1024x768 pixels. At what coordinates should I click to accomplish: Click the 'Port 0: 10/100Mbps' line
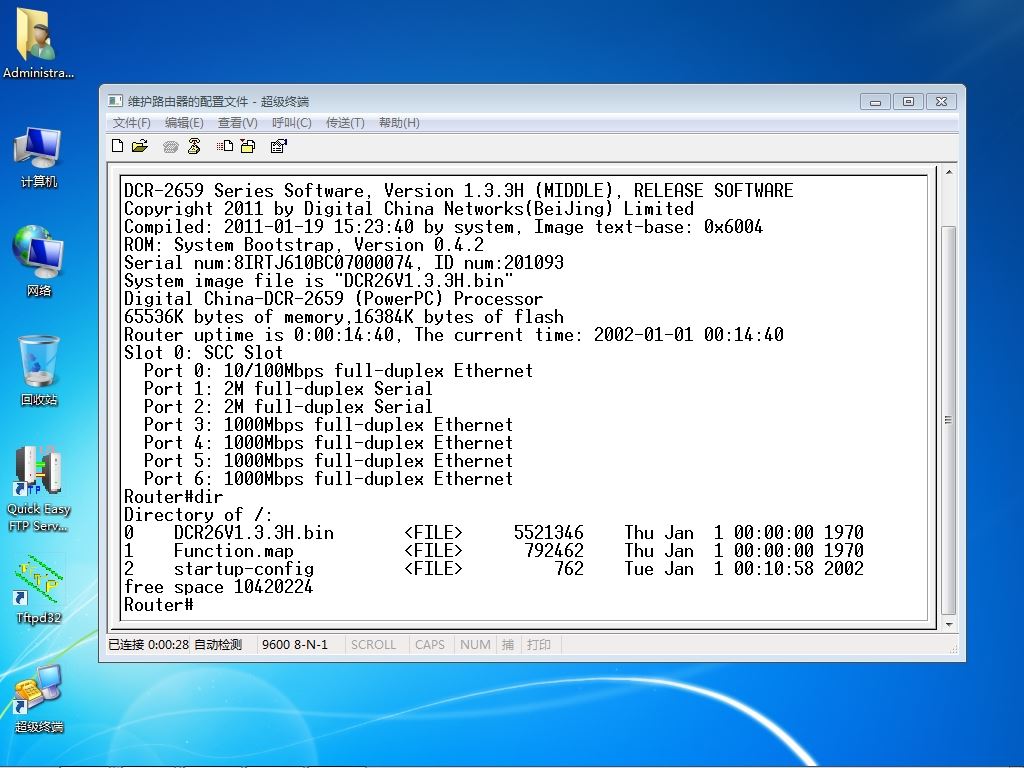tap(338, 371)
